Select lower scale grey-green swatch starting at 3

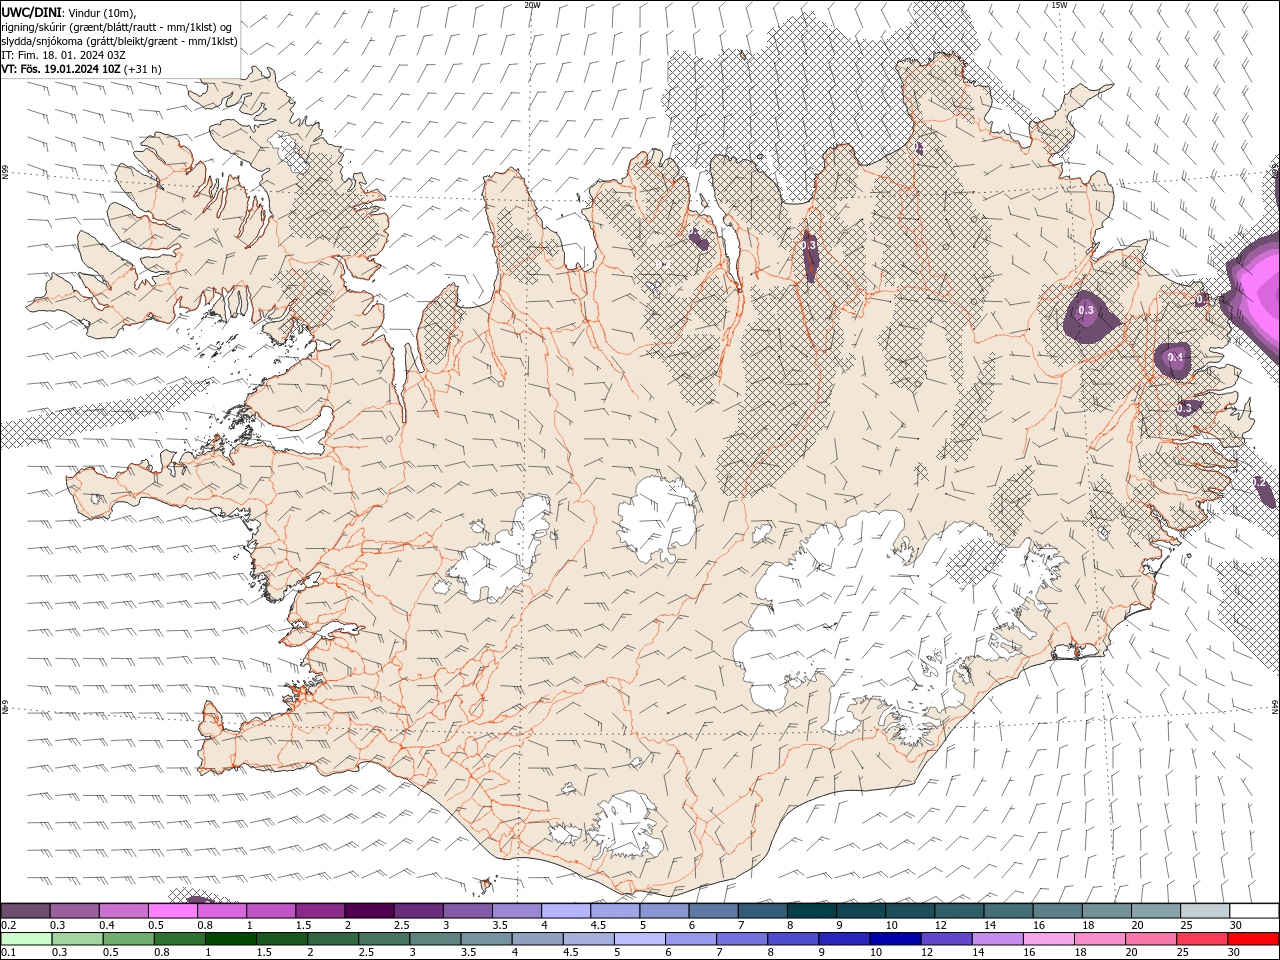pos(435,939)
